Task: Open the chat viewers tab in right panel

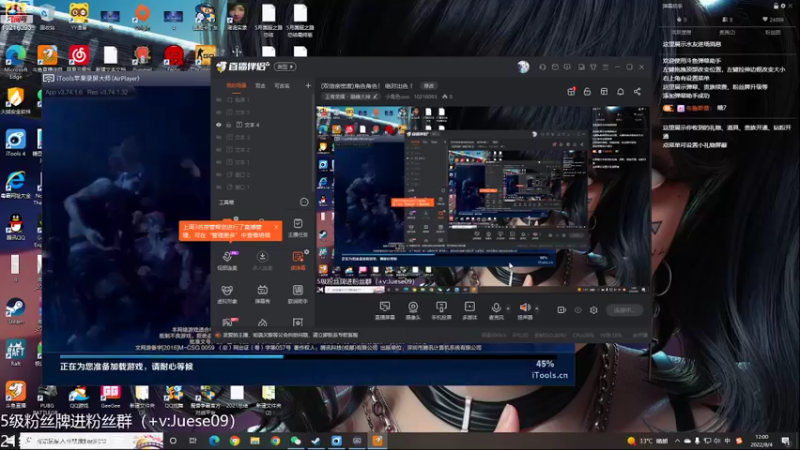Action: point(727,33)
